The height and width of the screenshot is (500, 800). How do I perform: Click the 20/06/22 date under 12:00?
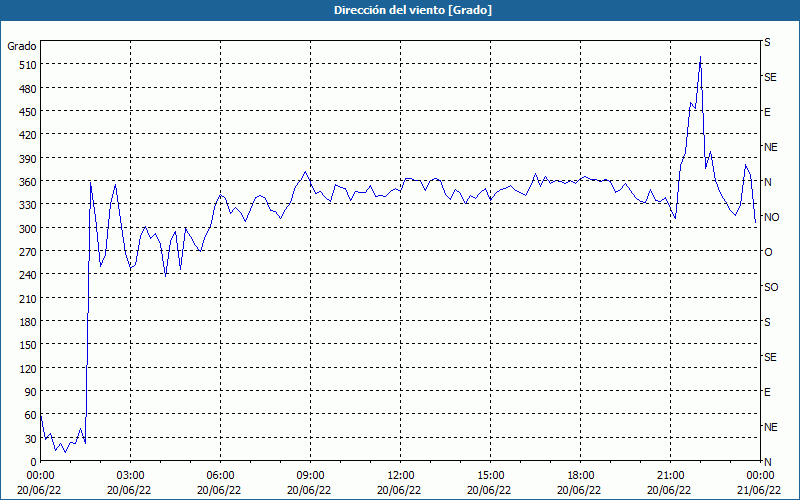(x=399, y=490)
